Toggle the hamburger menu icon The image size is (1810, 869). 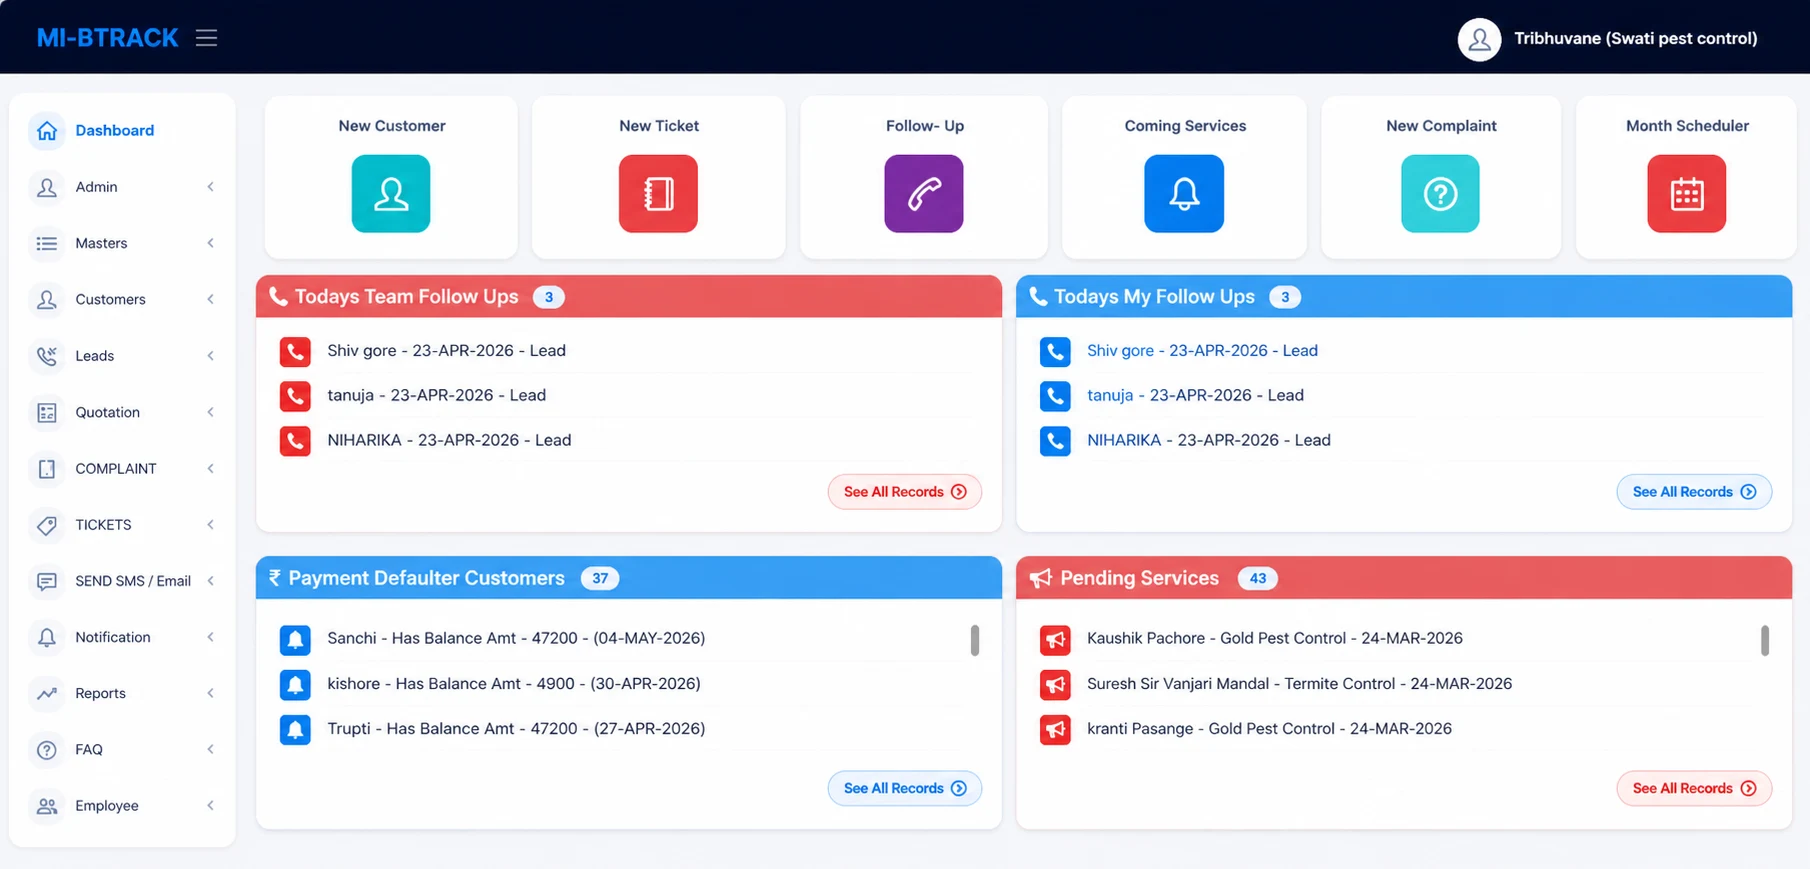(x=206, y=38)
